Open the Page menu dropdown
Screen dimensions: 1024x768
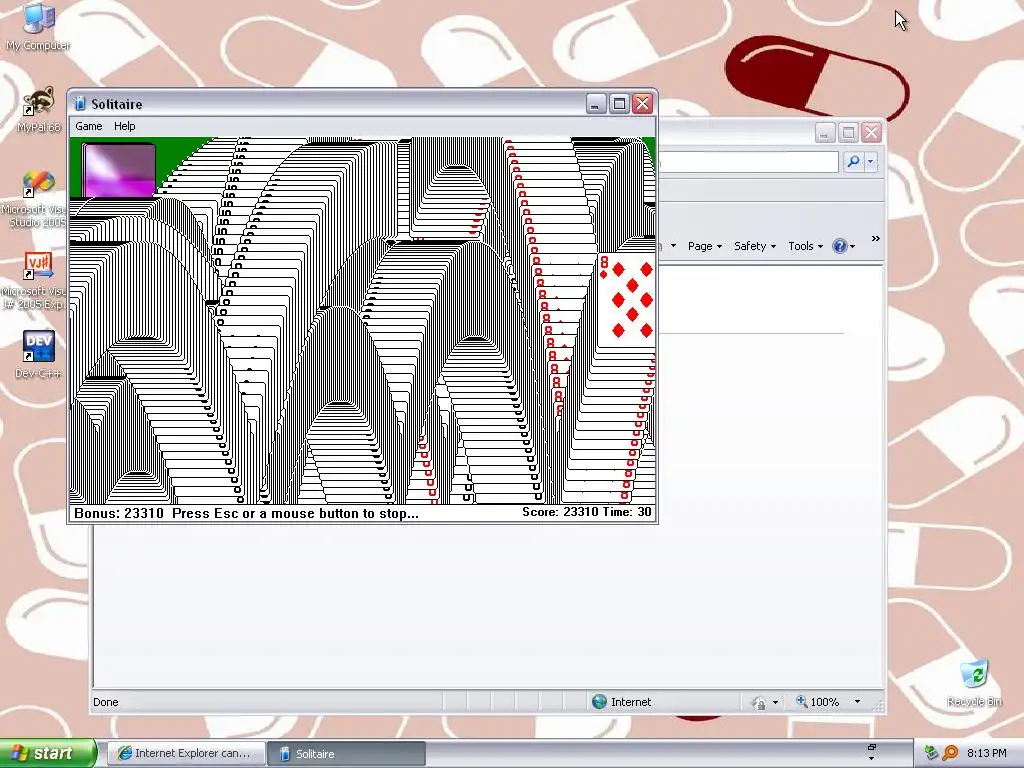pos(705,246)
